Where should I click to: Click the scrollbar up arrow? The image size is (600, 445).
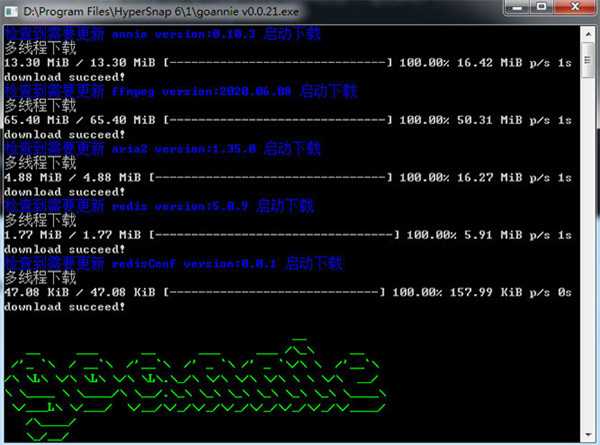coord(587,33)
